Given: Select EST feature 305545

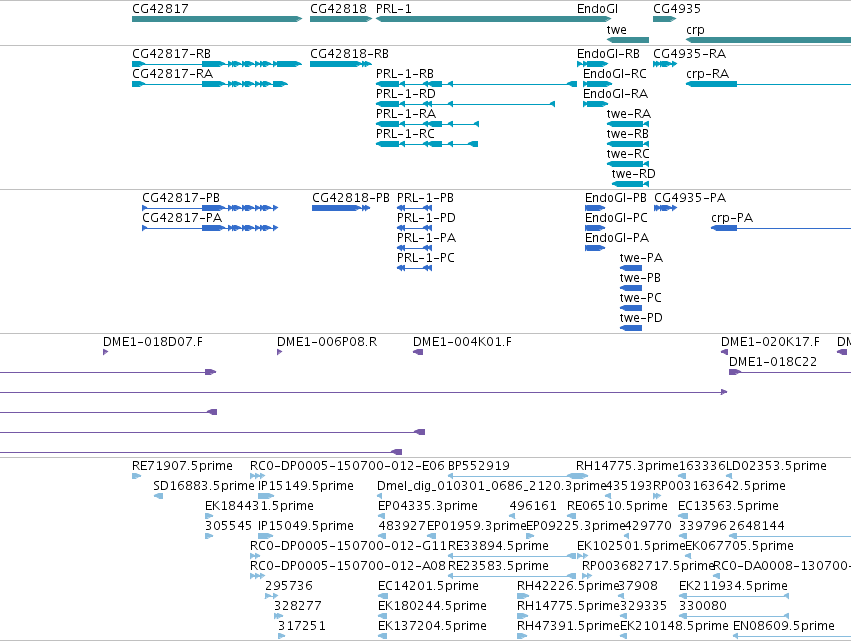Looking at the screenshot, I should [209, 537].
